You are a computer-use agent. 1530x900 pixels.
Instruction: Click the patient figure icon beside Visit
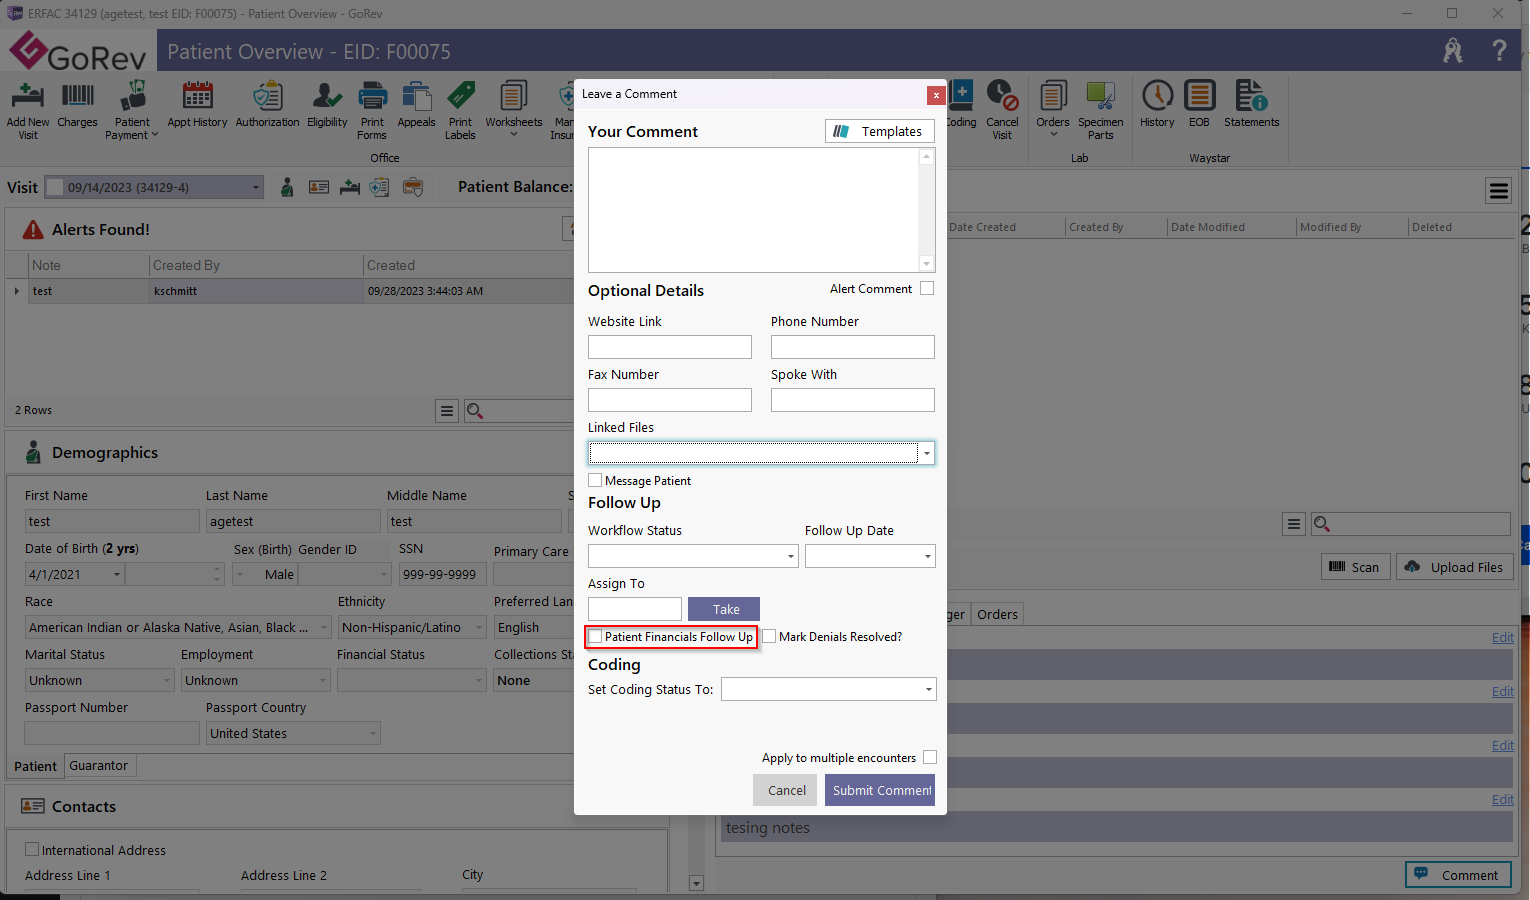click(x=287, y=187)
